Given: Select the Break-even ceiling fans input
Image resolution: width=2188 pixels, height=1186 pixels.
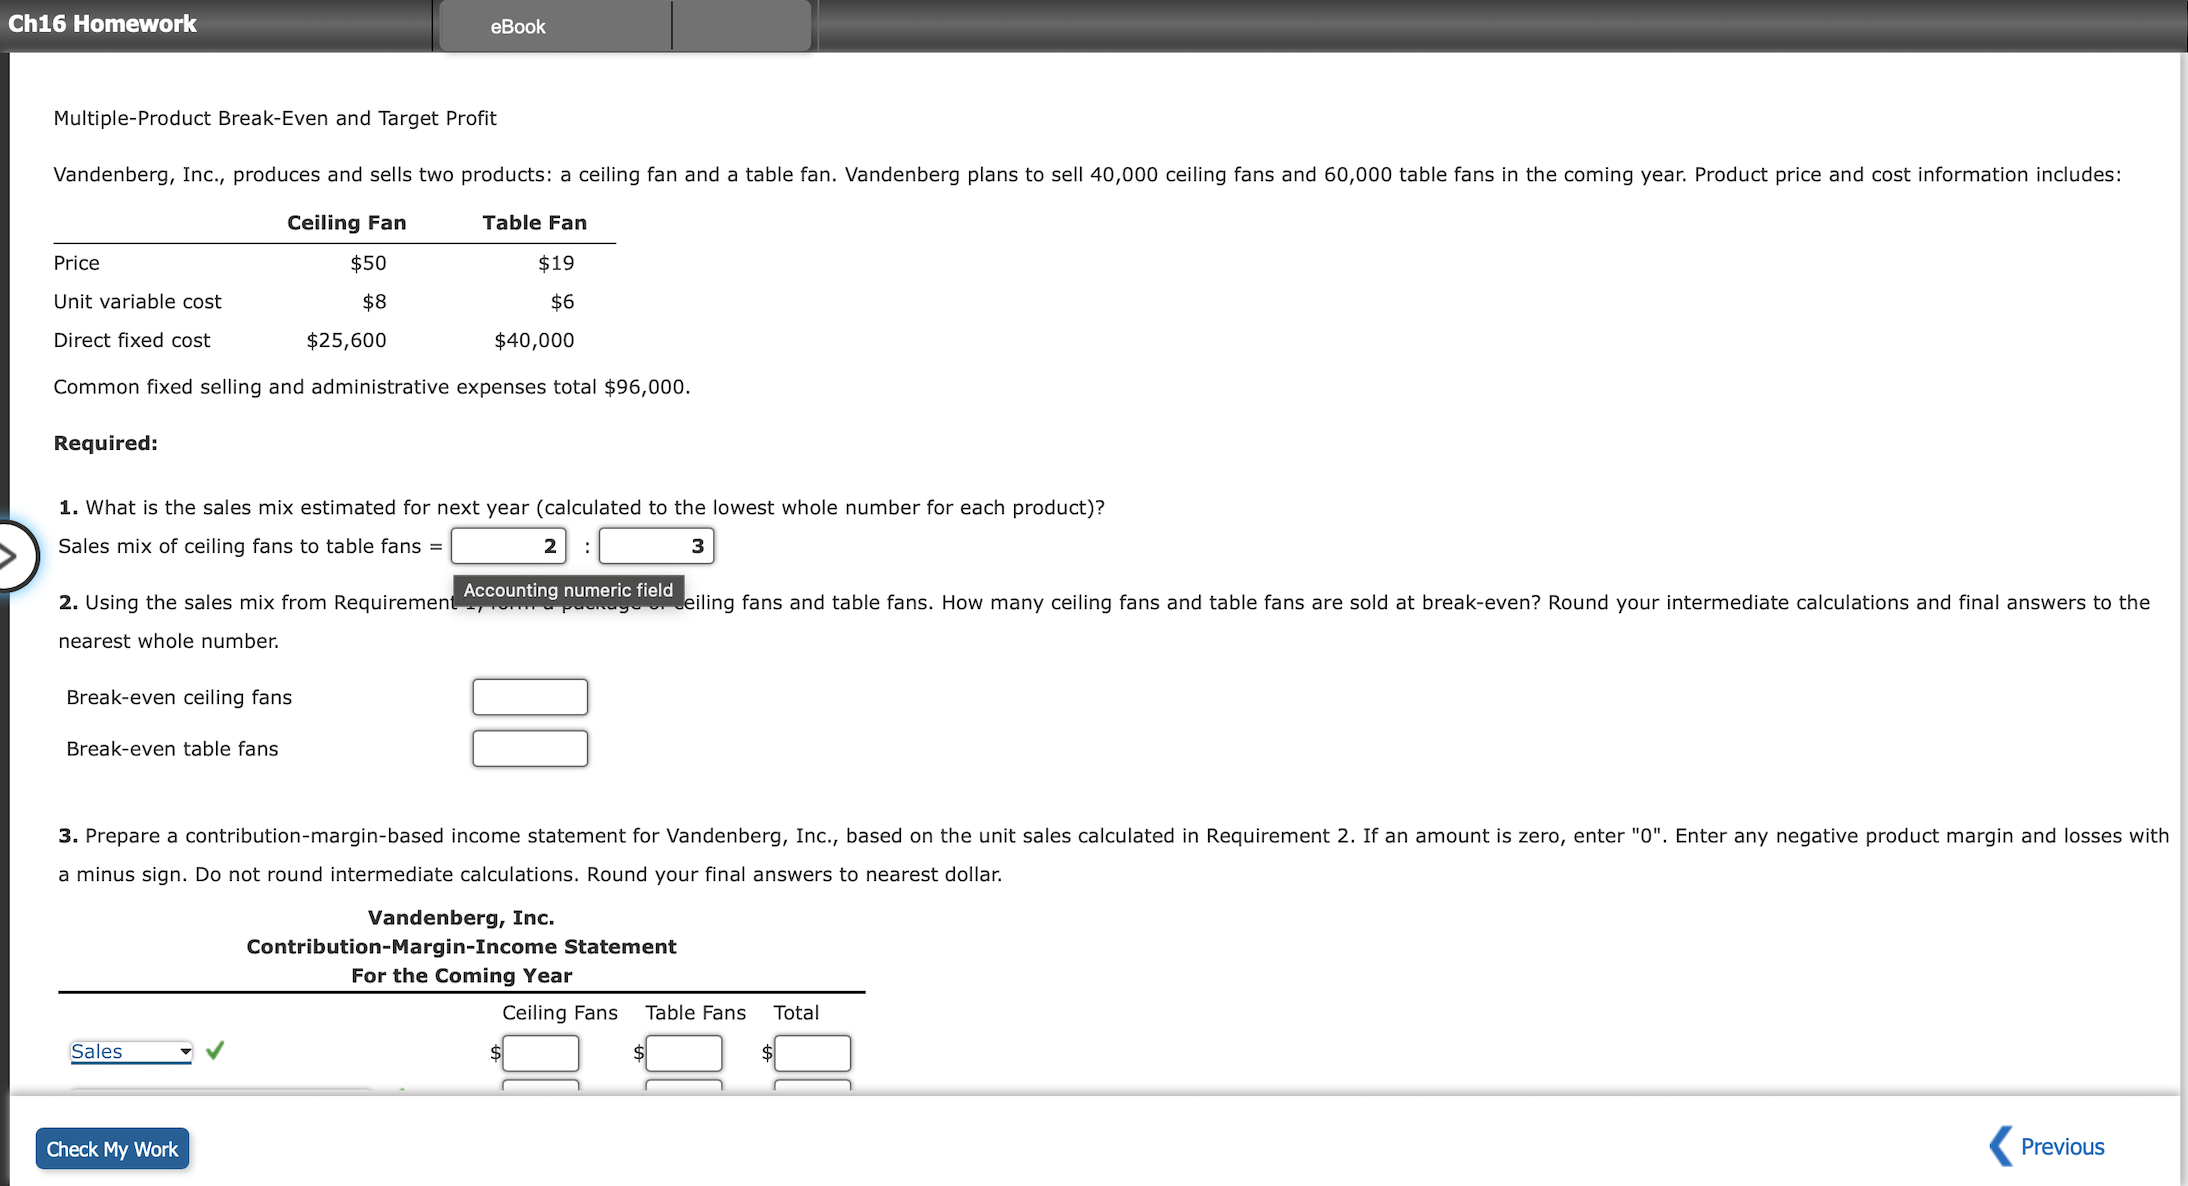Looking at the screenshot, I should (x=530, y=697).
